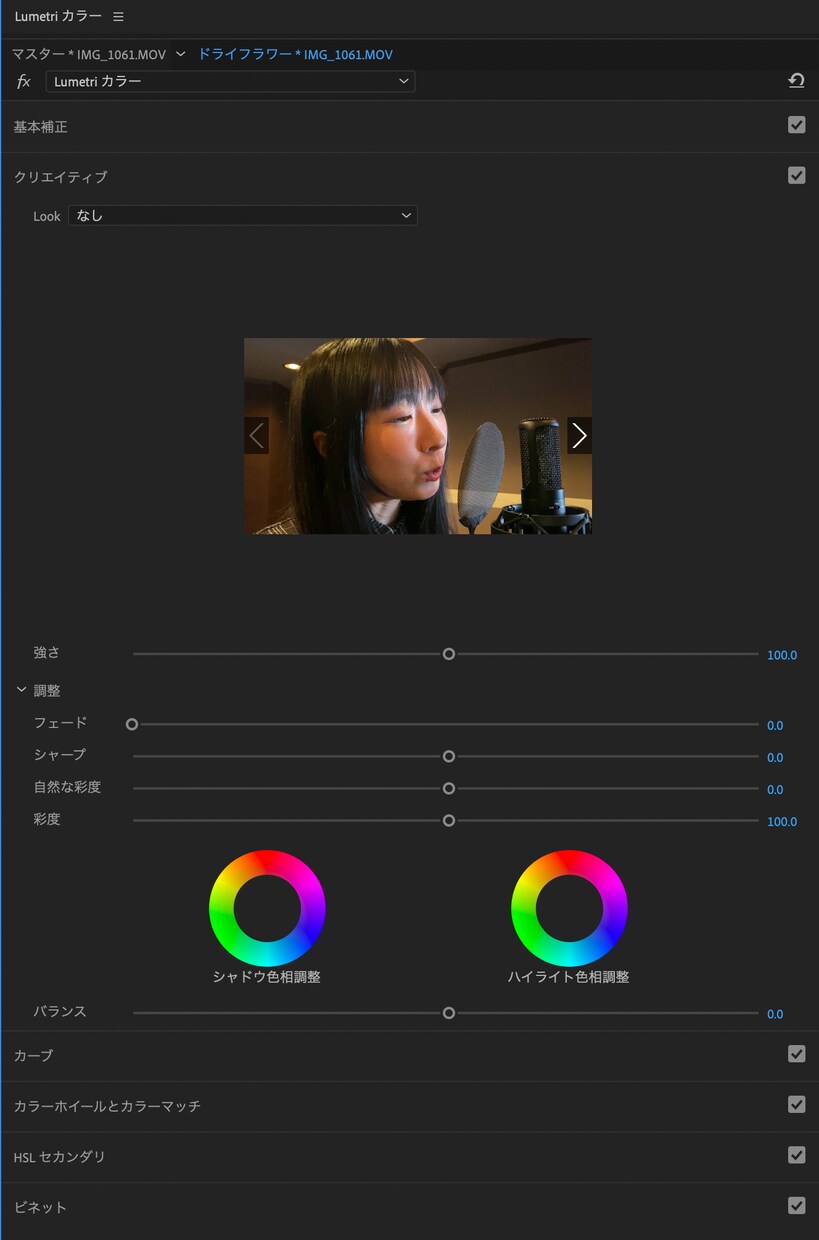
Task: Click the バランス value 0.0
Action: [775, 1014]
